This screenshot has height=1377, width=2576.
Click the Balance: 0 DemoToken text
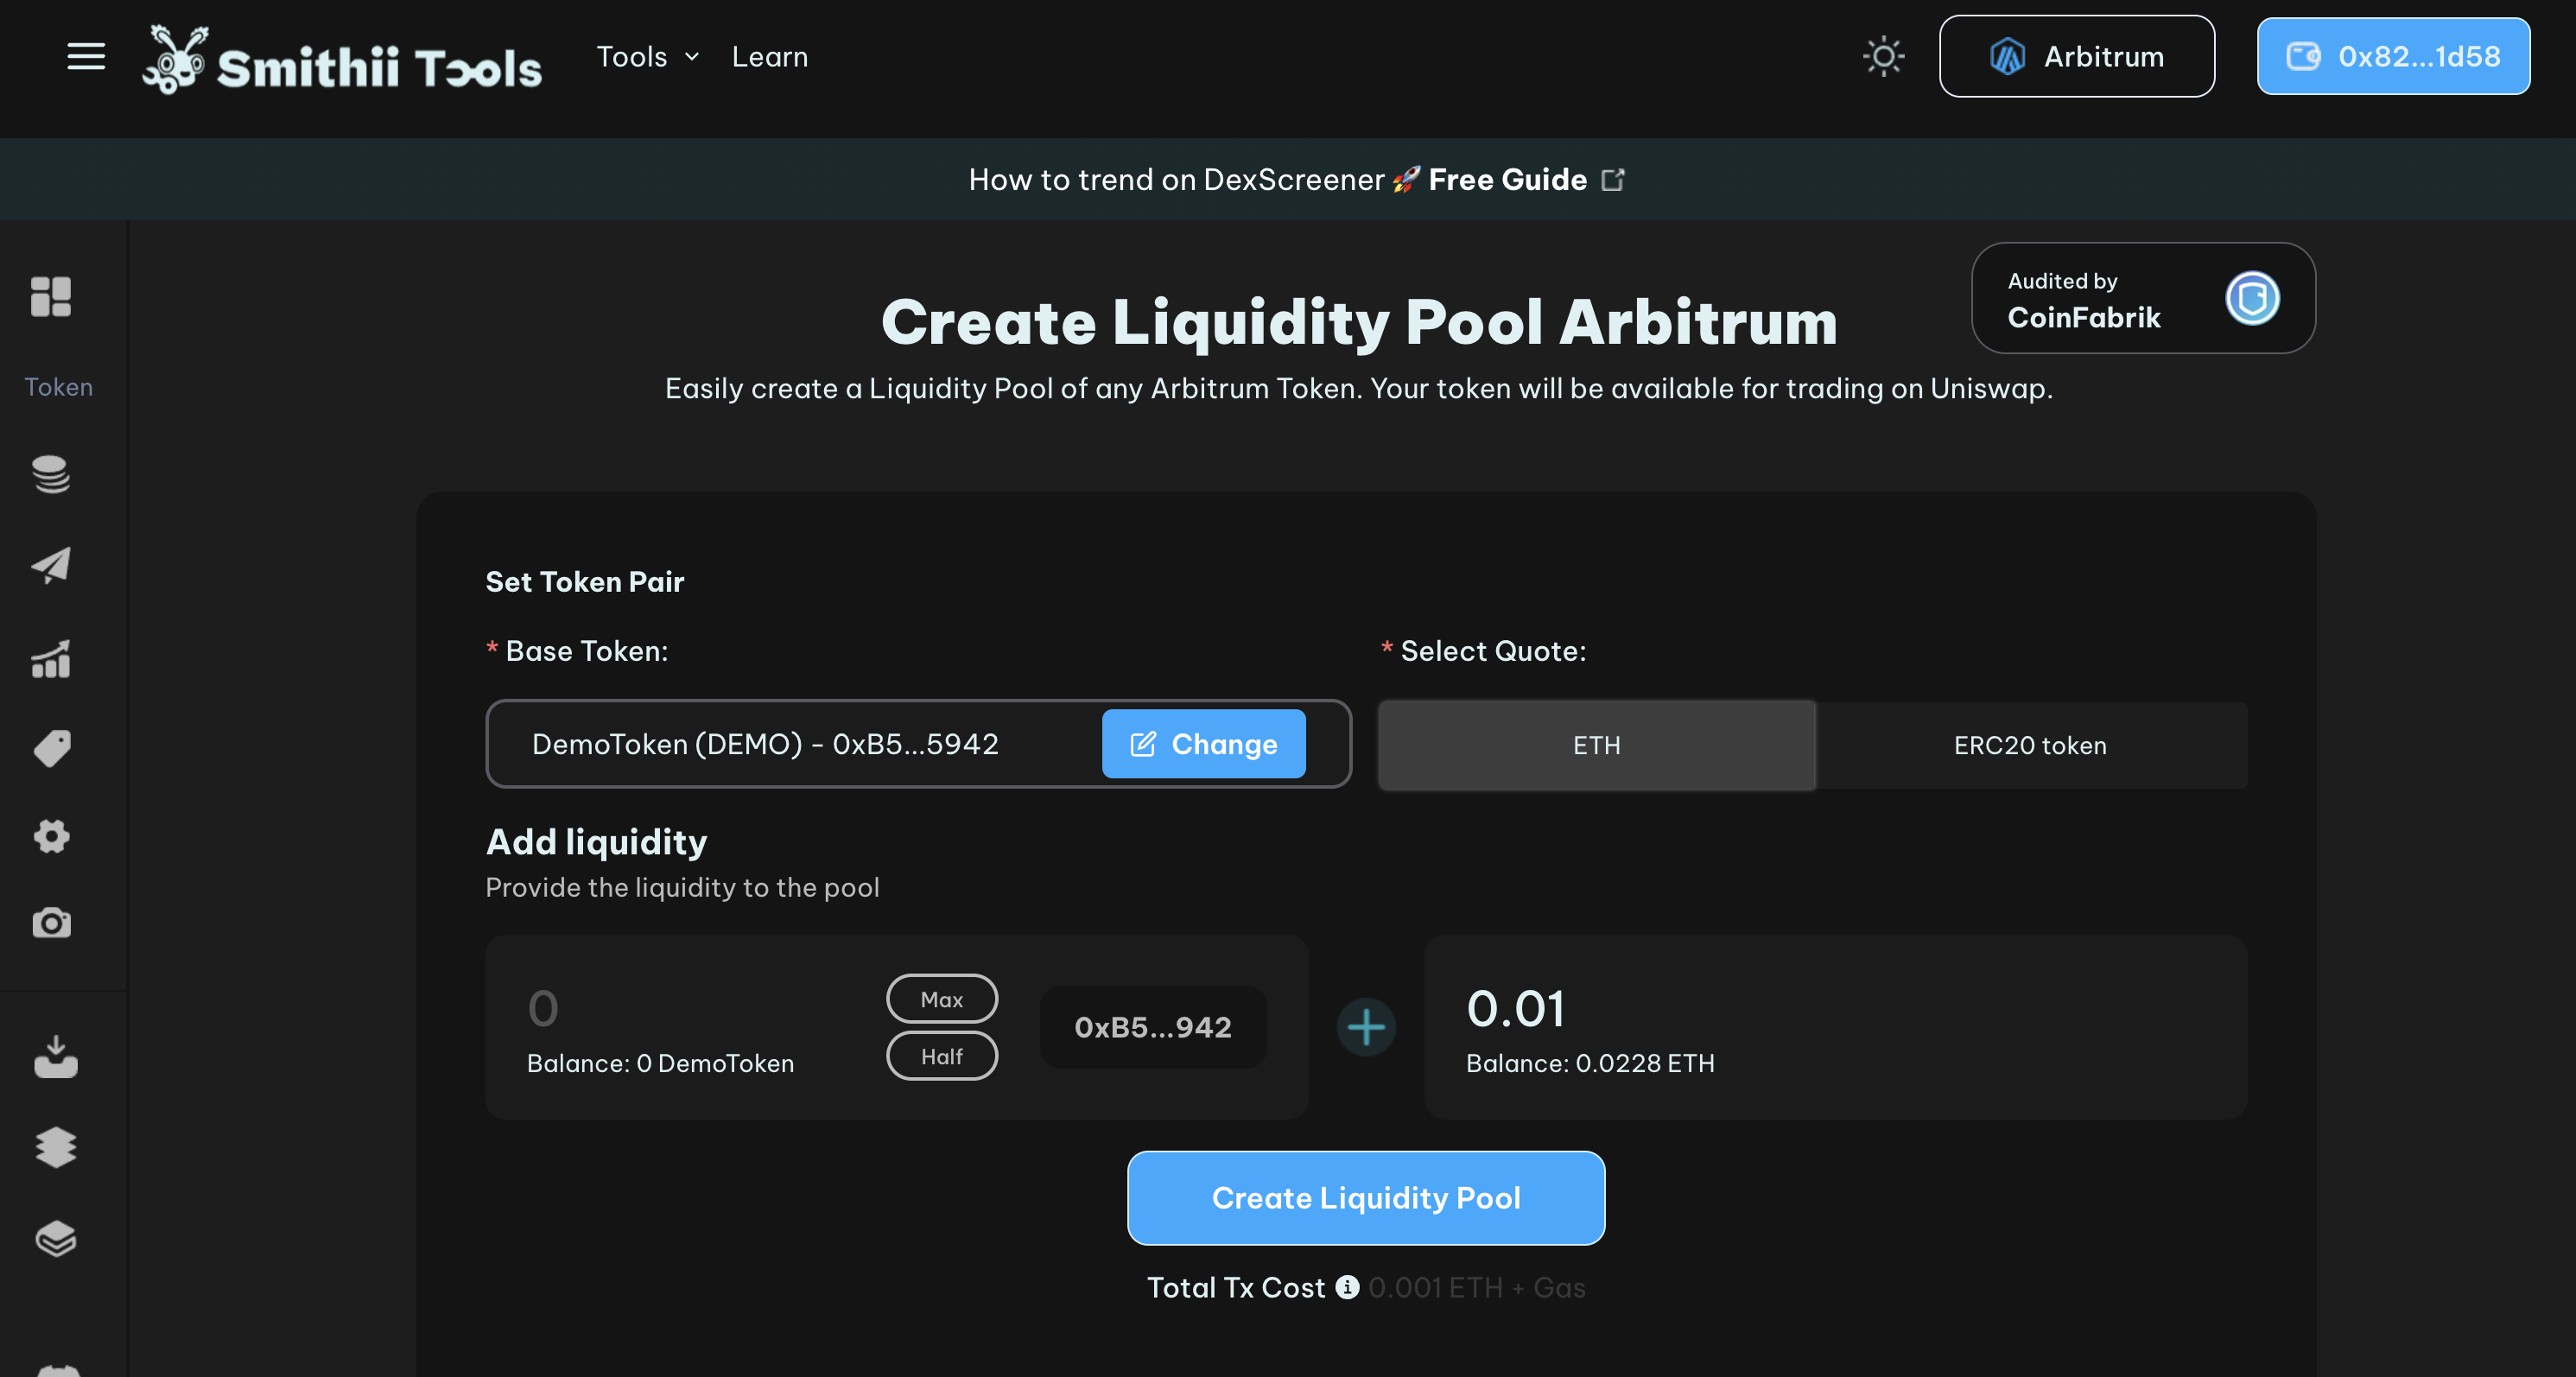(x=660, y=1063)
